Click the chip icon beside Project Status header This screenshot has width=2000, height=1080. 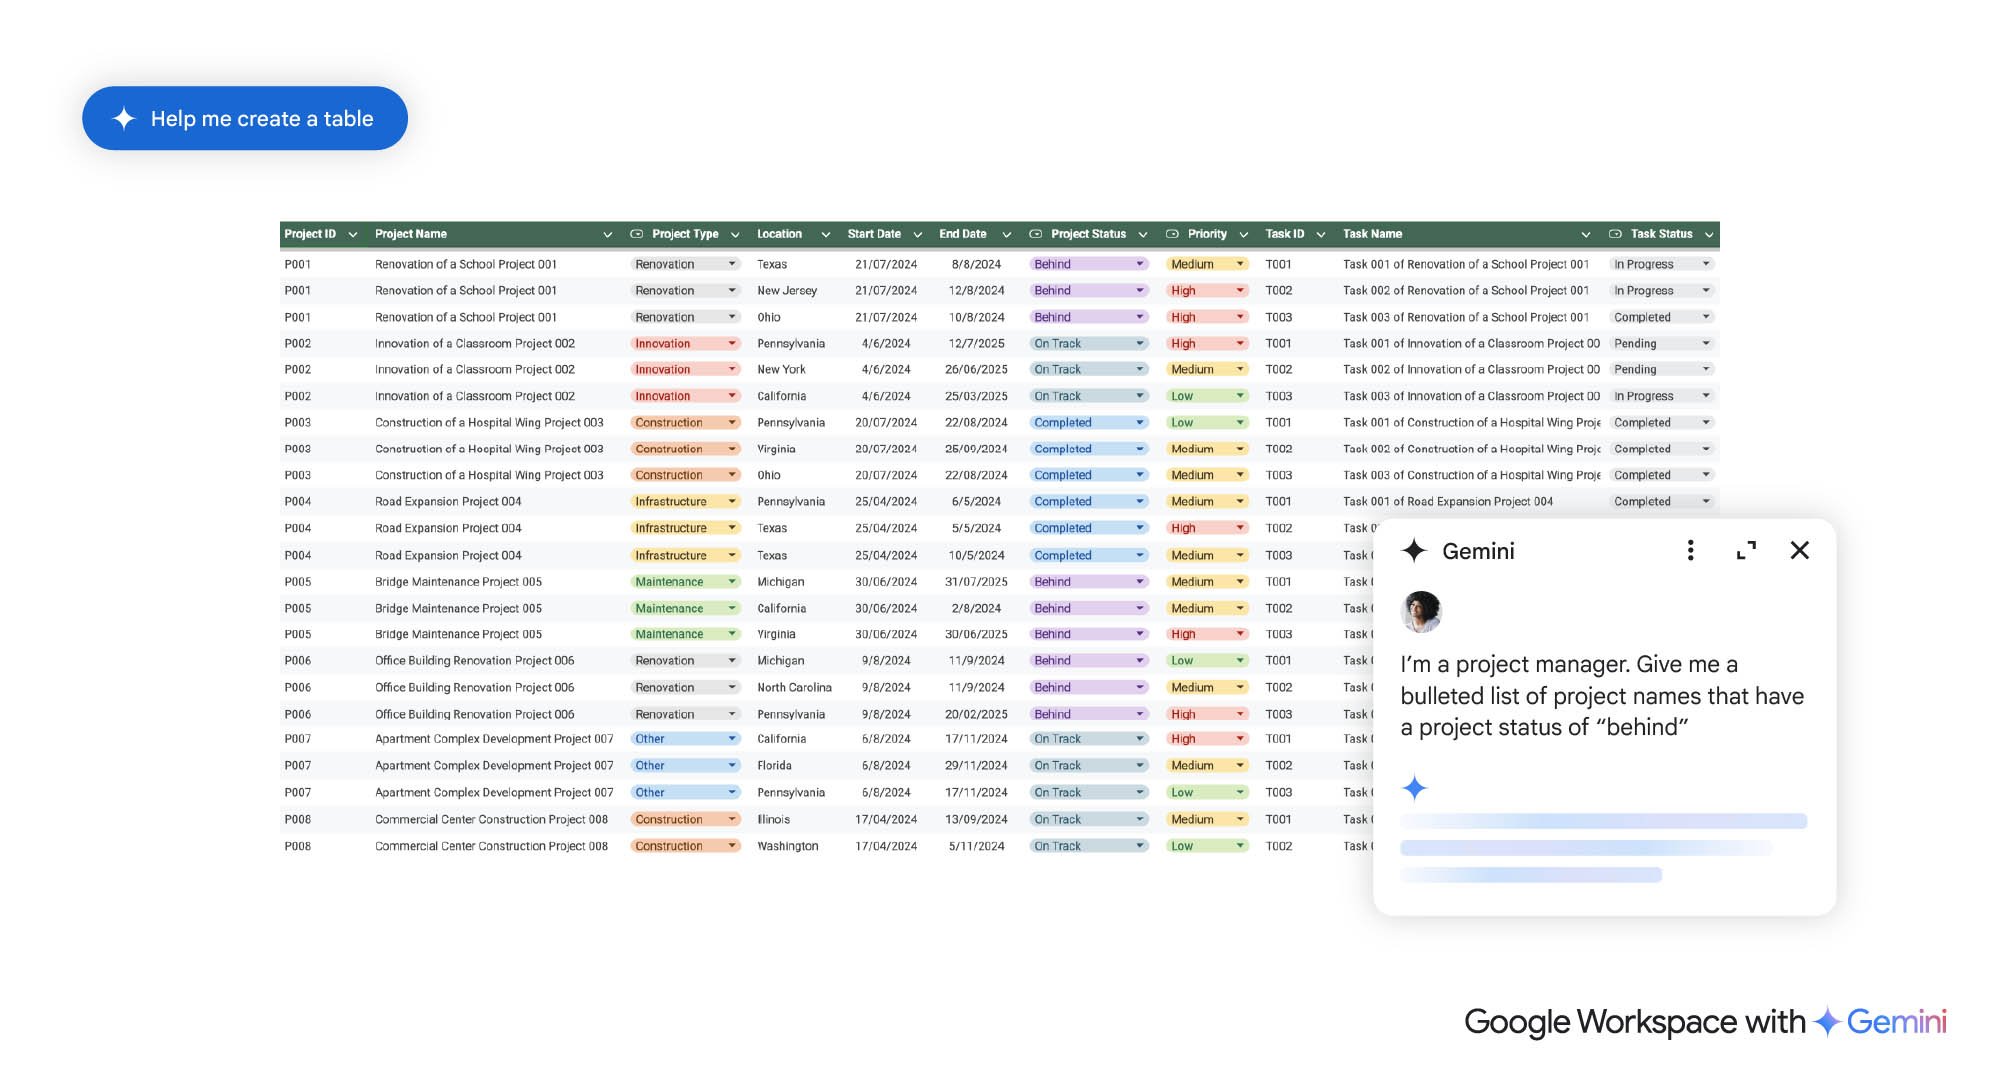pyautogui.click(x=1036, y=234)
